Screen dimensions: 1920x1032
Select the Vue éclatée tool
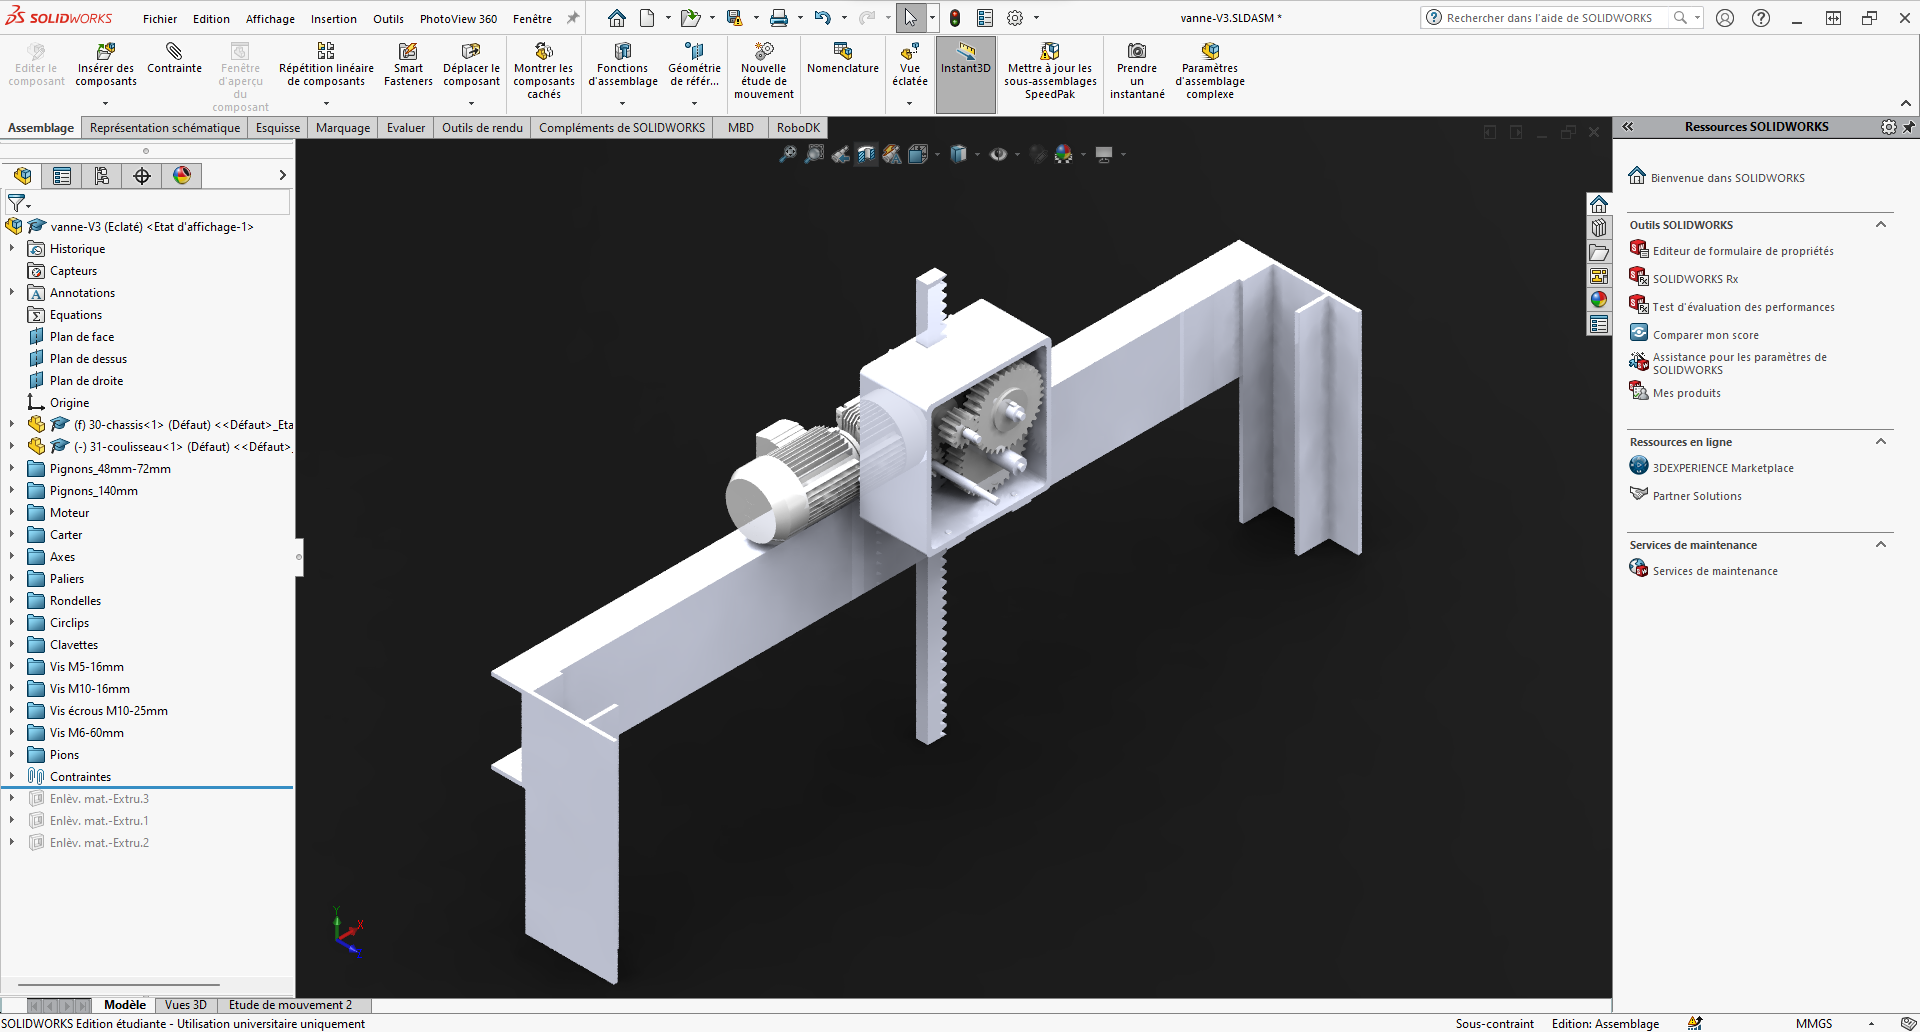(x=909, y=52)
